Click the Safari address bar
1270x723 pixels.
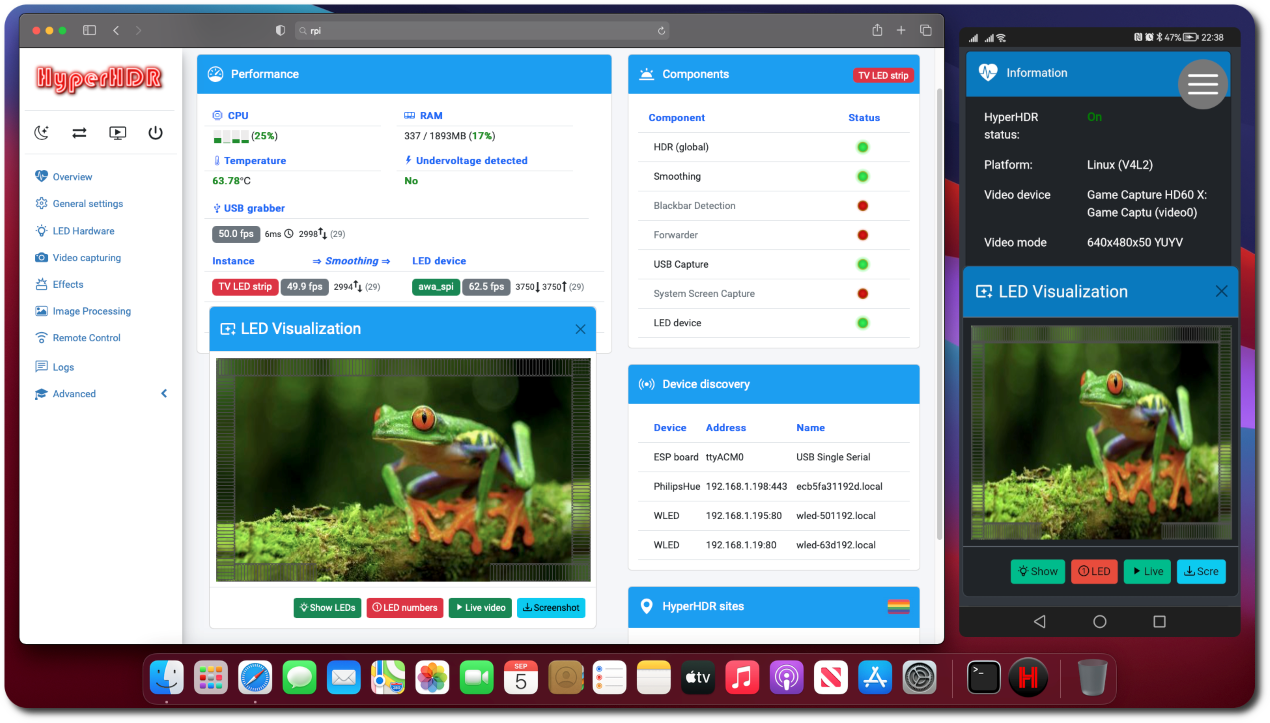point(482,31)
